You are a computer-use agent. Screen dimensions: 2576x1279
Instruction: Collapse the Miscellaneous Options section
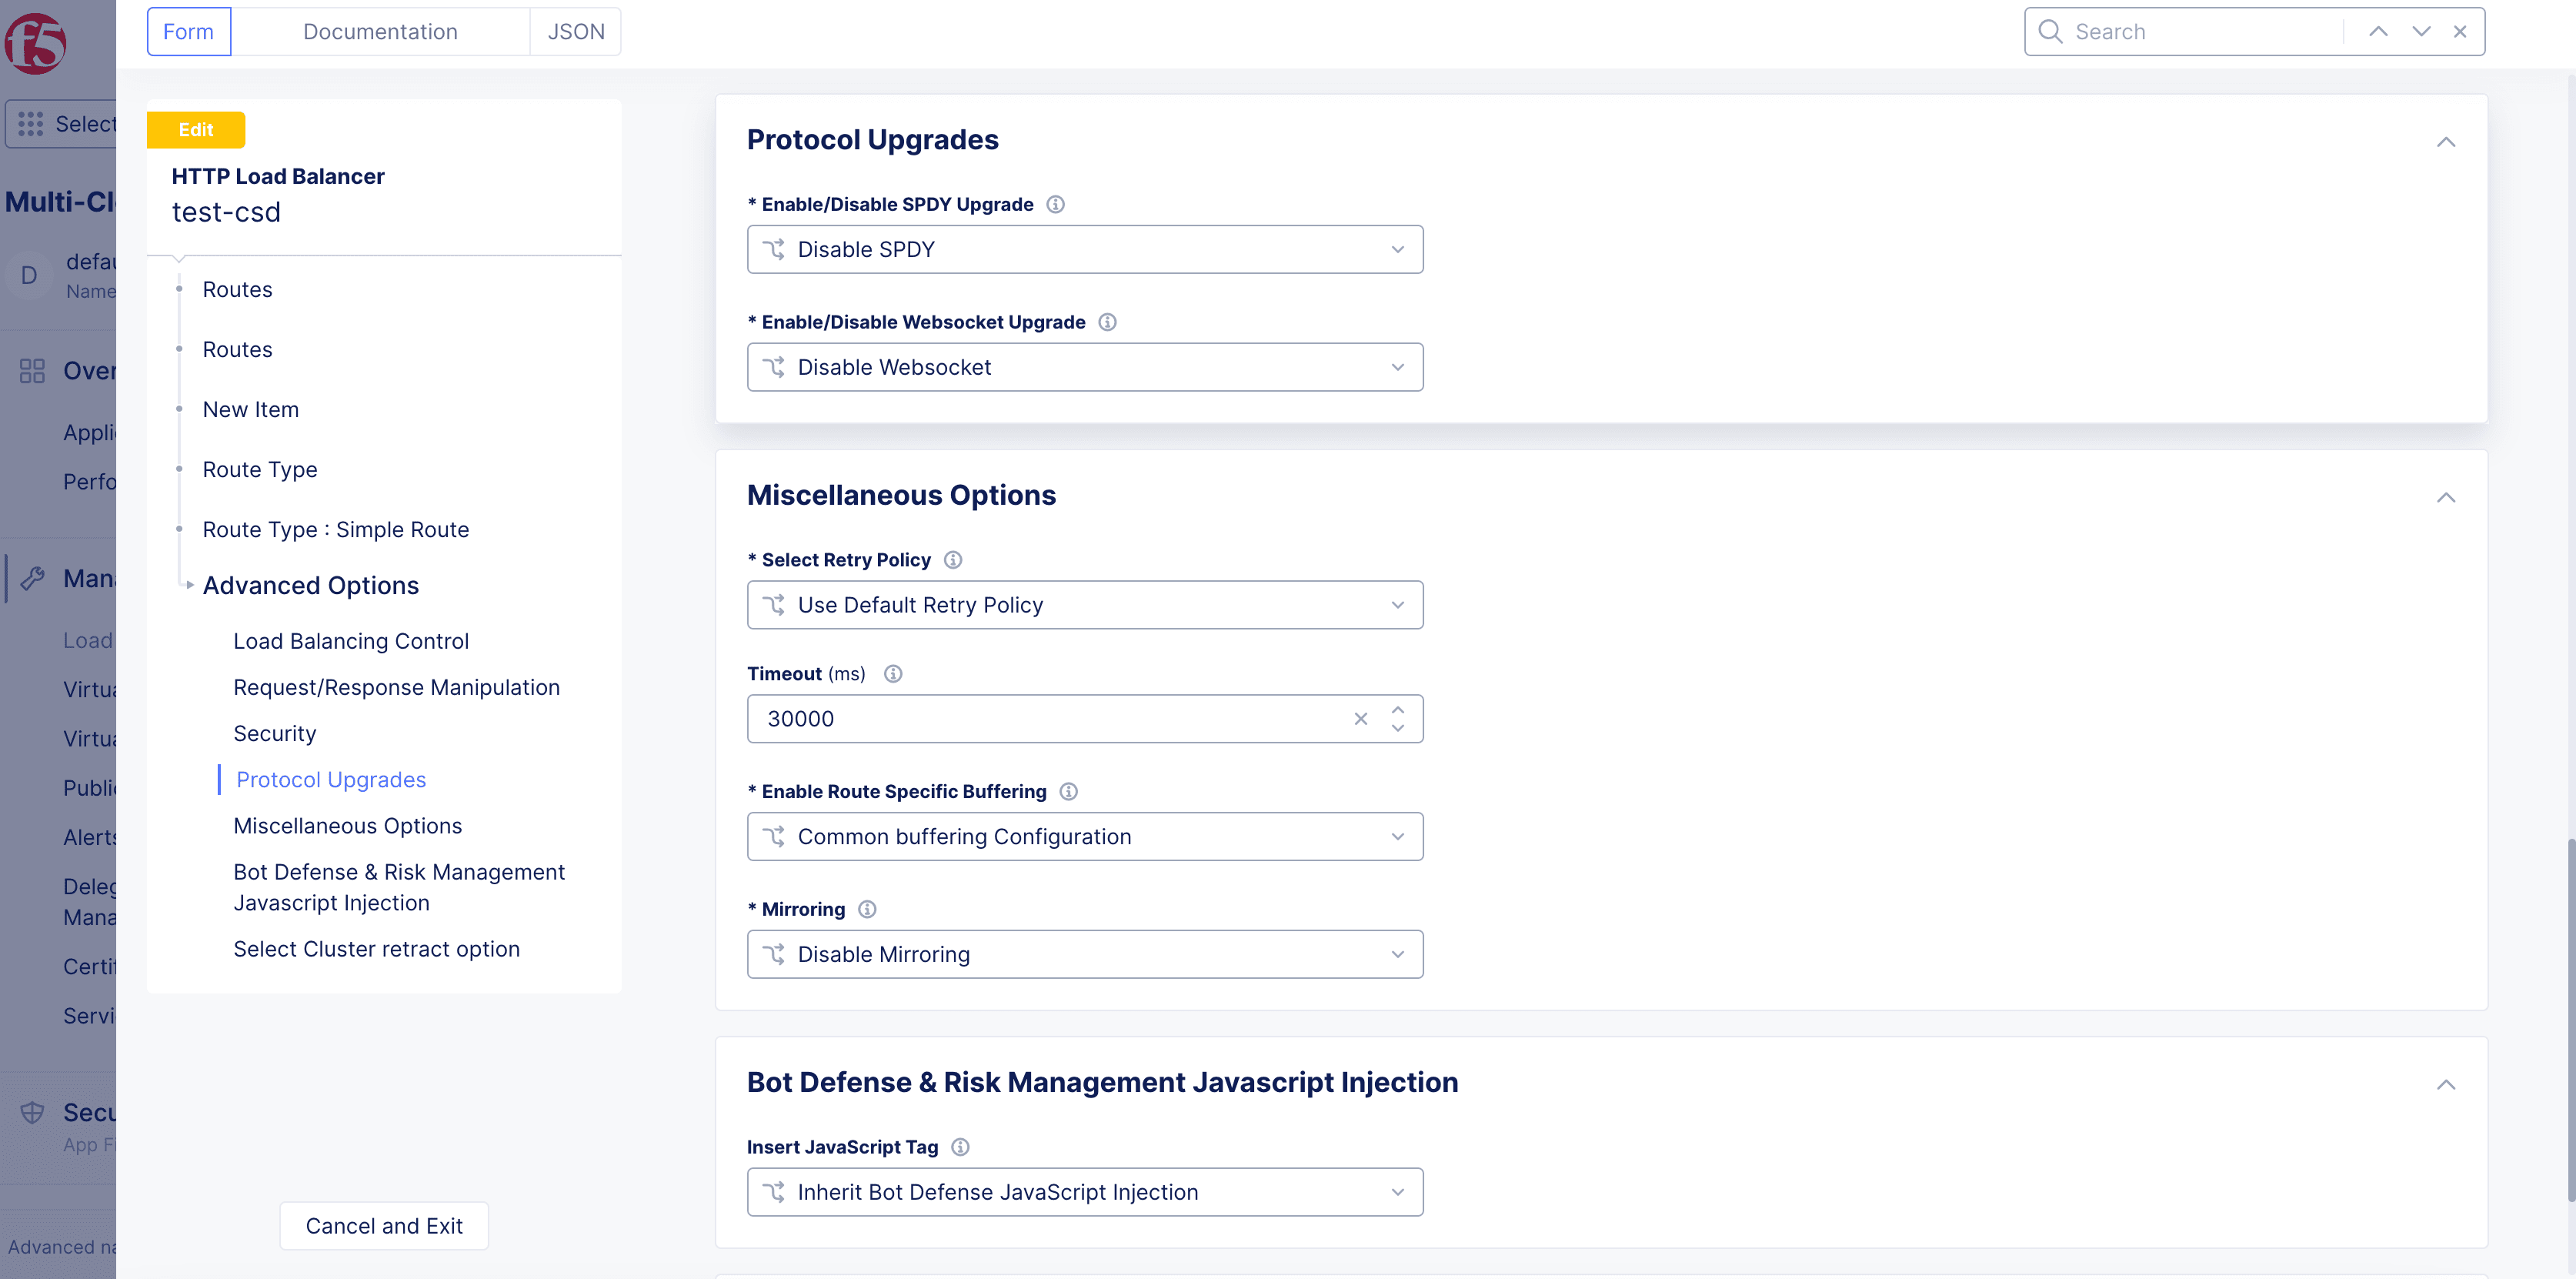(x=2445, y=498)
